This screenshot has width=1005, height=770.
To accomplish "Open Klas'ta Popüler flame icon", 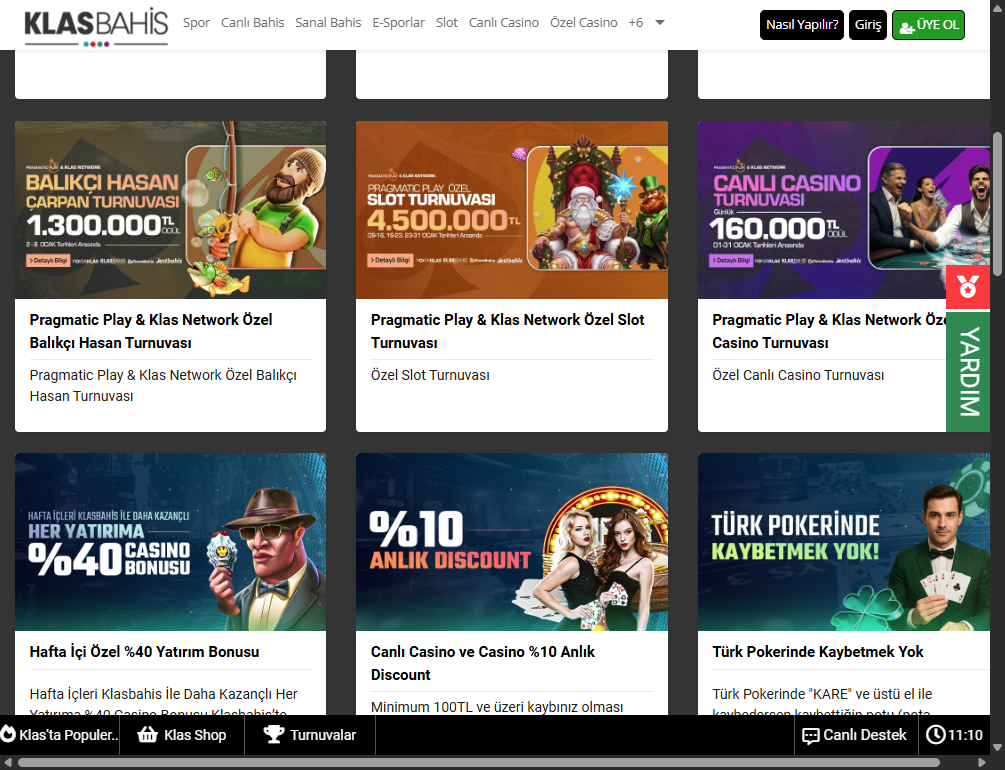I will [x=9, y=735].
